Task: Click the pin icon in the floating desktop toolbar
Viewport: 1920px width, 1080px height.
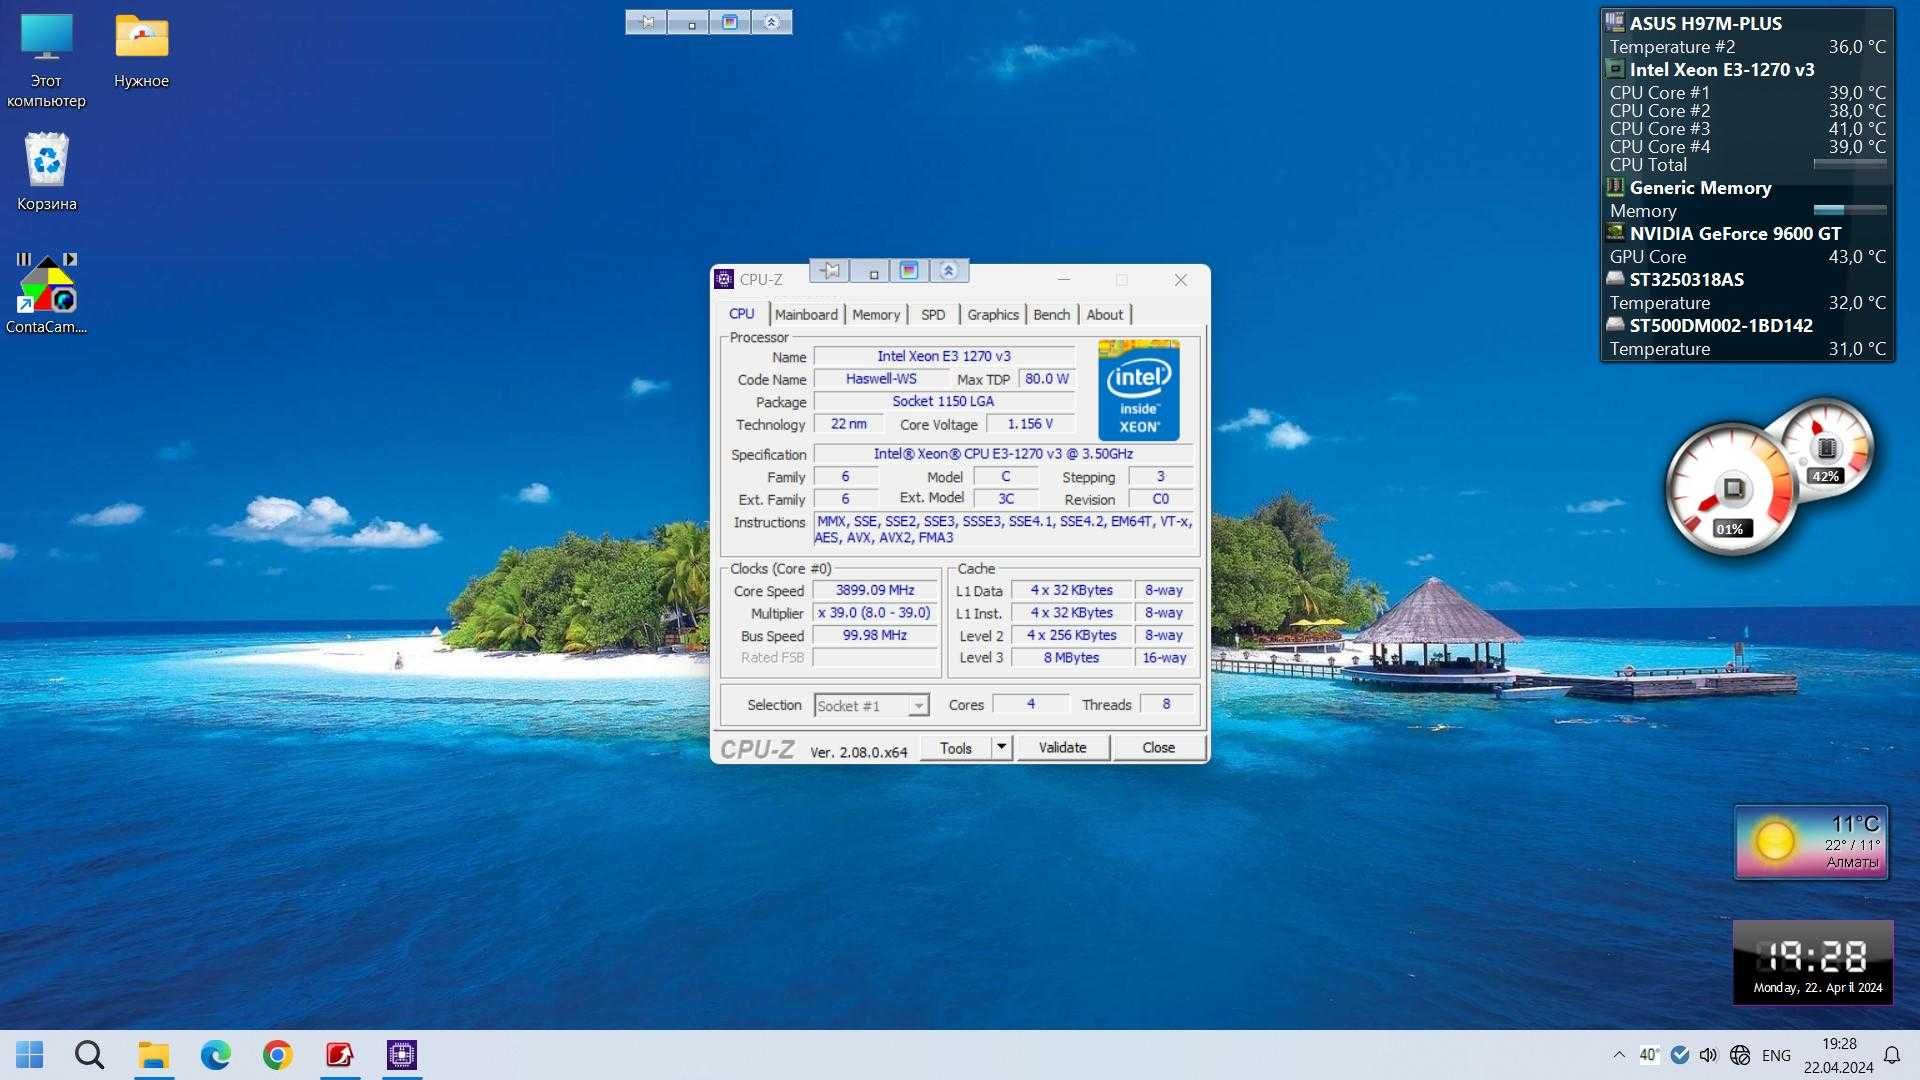Action: (647, 22)
